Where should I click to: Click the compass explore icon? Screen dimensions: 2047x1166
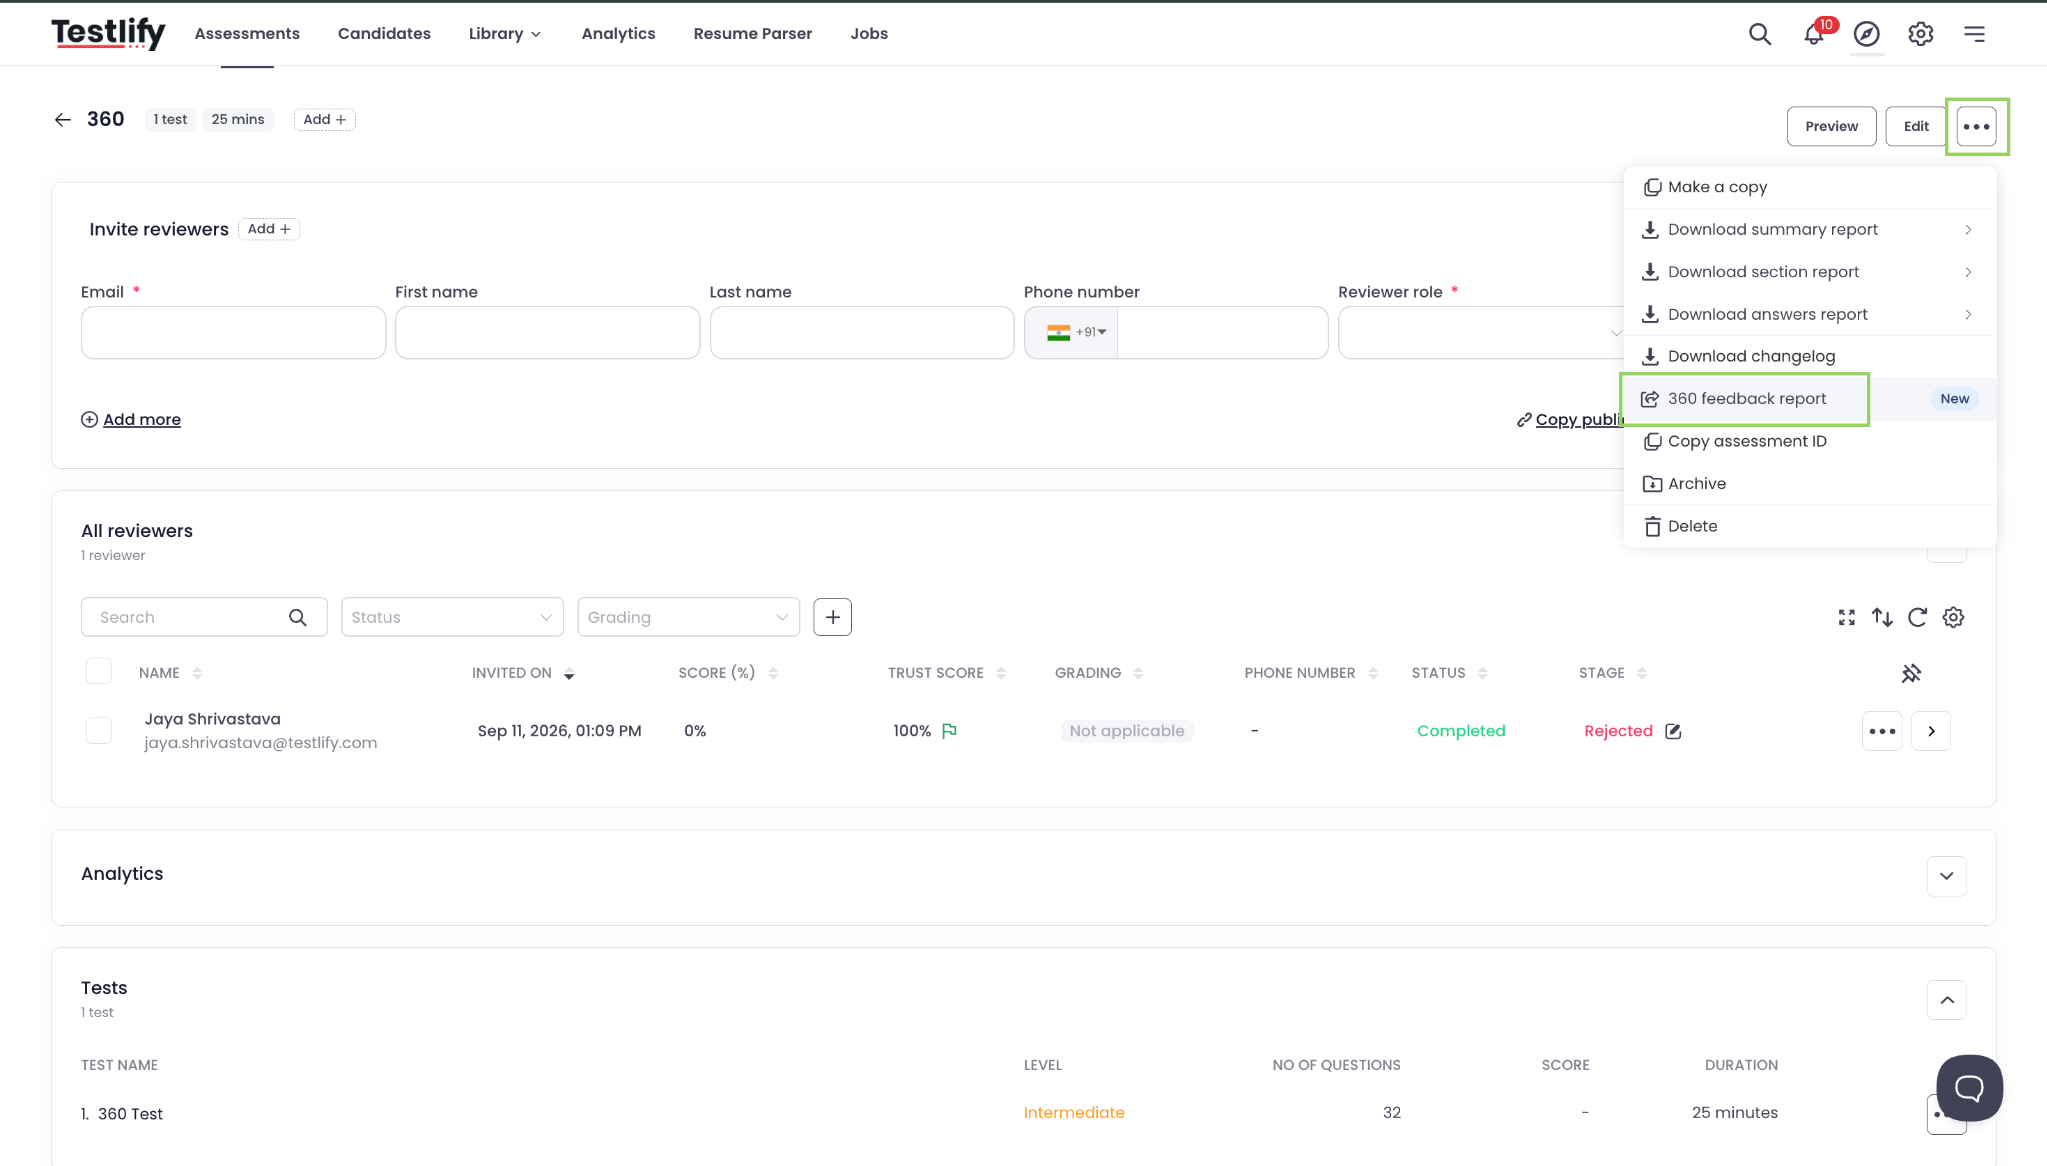coord(1867,34)
